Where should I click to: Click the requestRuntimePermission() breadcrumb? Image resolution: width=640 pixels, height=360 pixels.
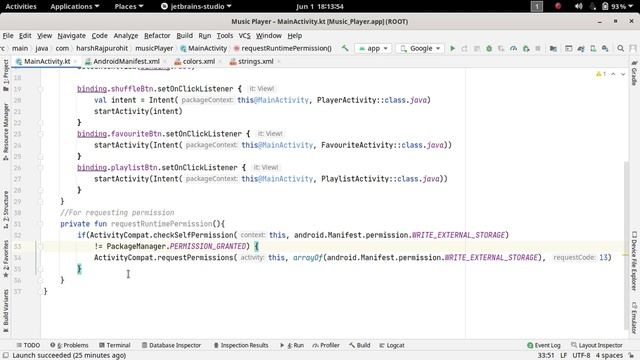click(x=282, y=48)
